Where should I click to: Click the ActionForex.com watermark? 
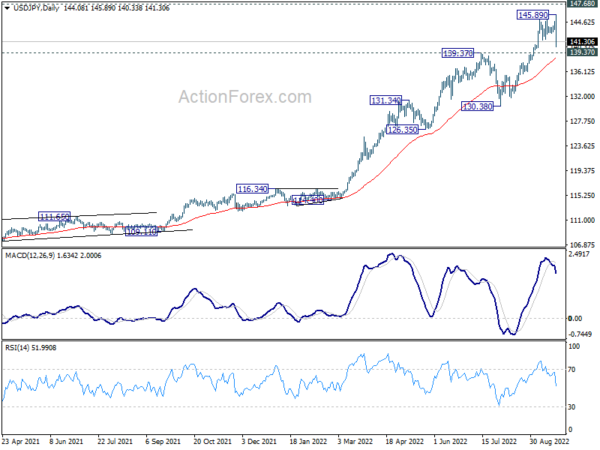(x=243, y=97)
